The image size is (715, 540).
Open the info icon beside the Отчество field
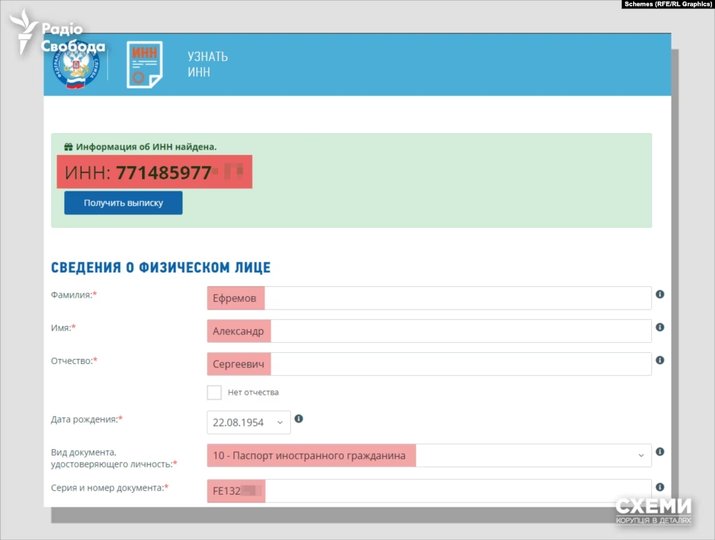[660, 361]
